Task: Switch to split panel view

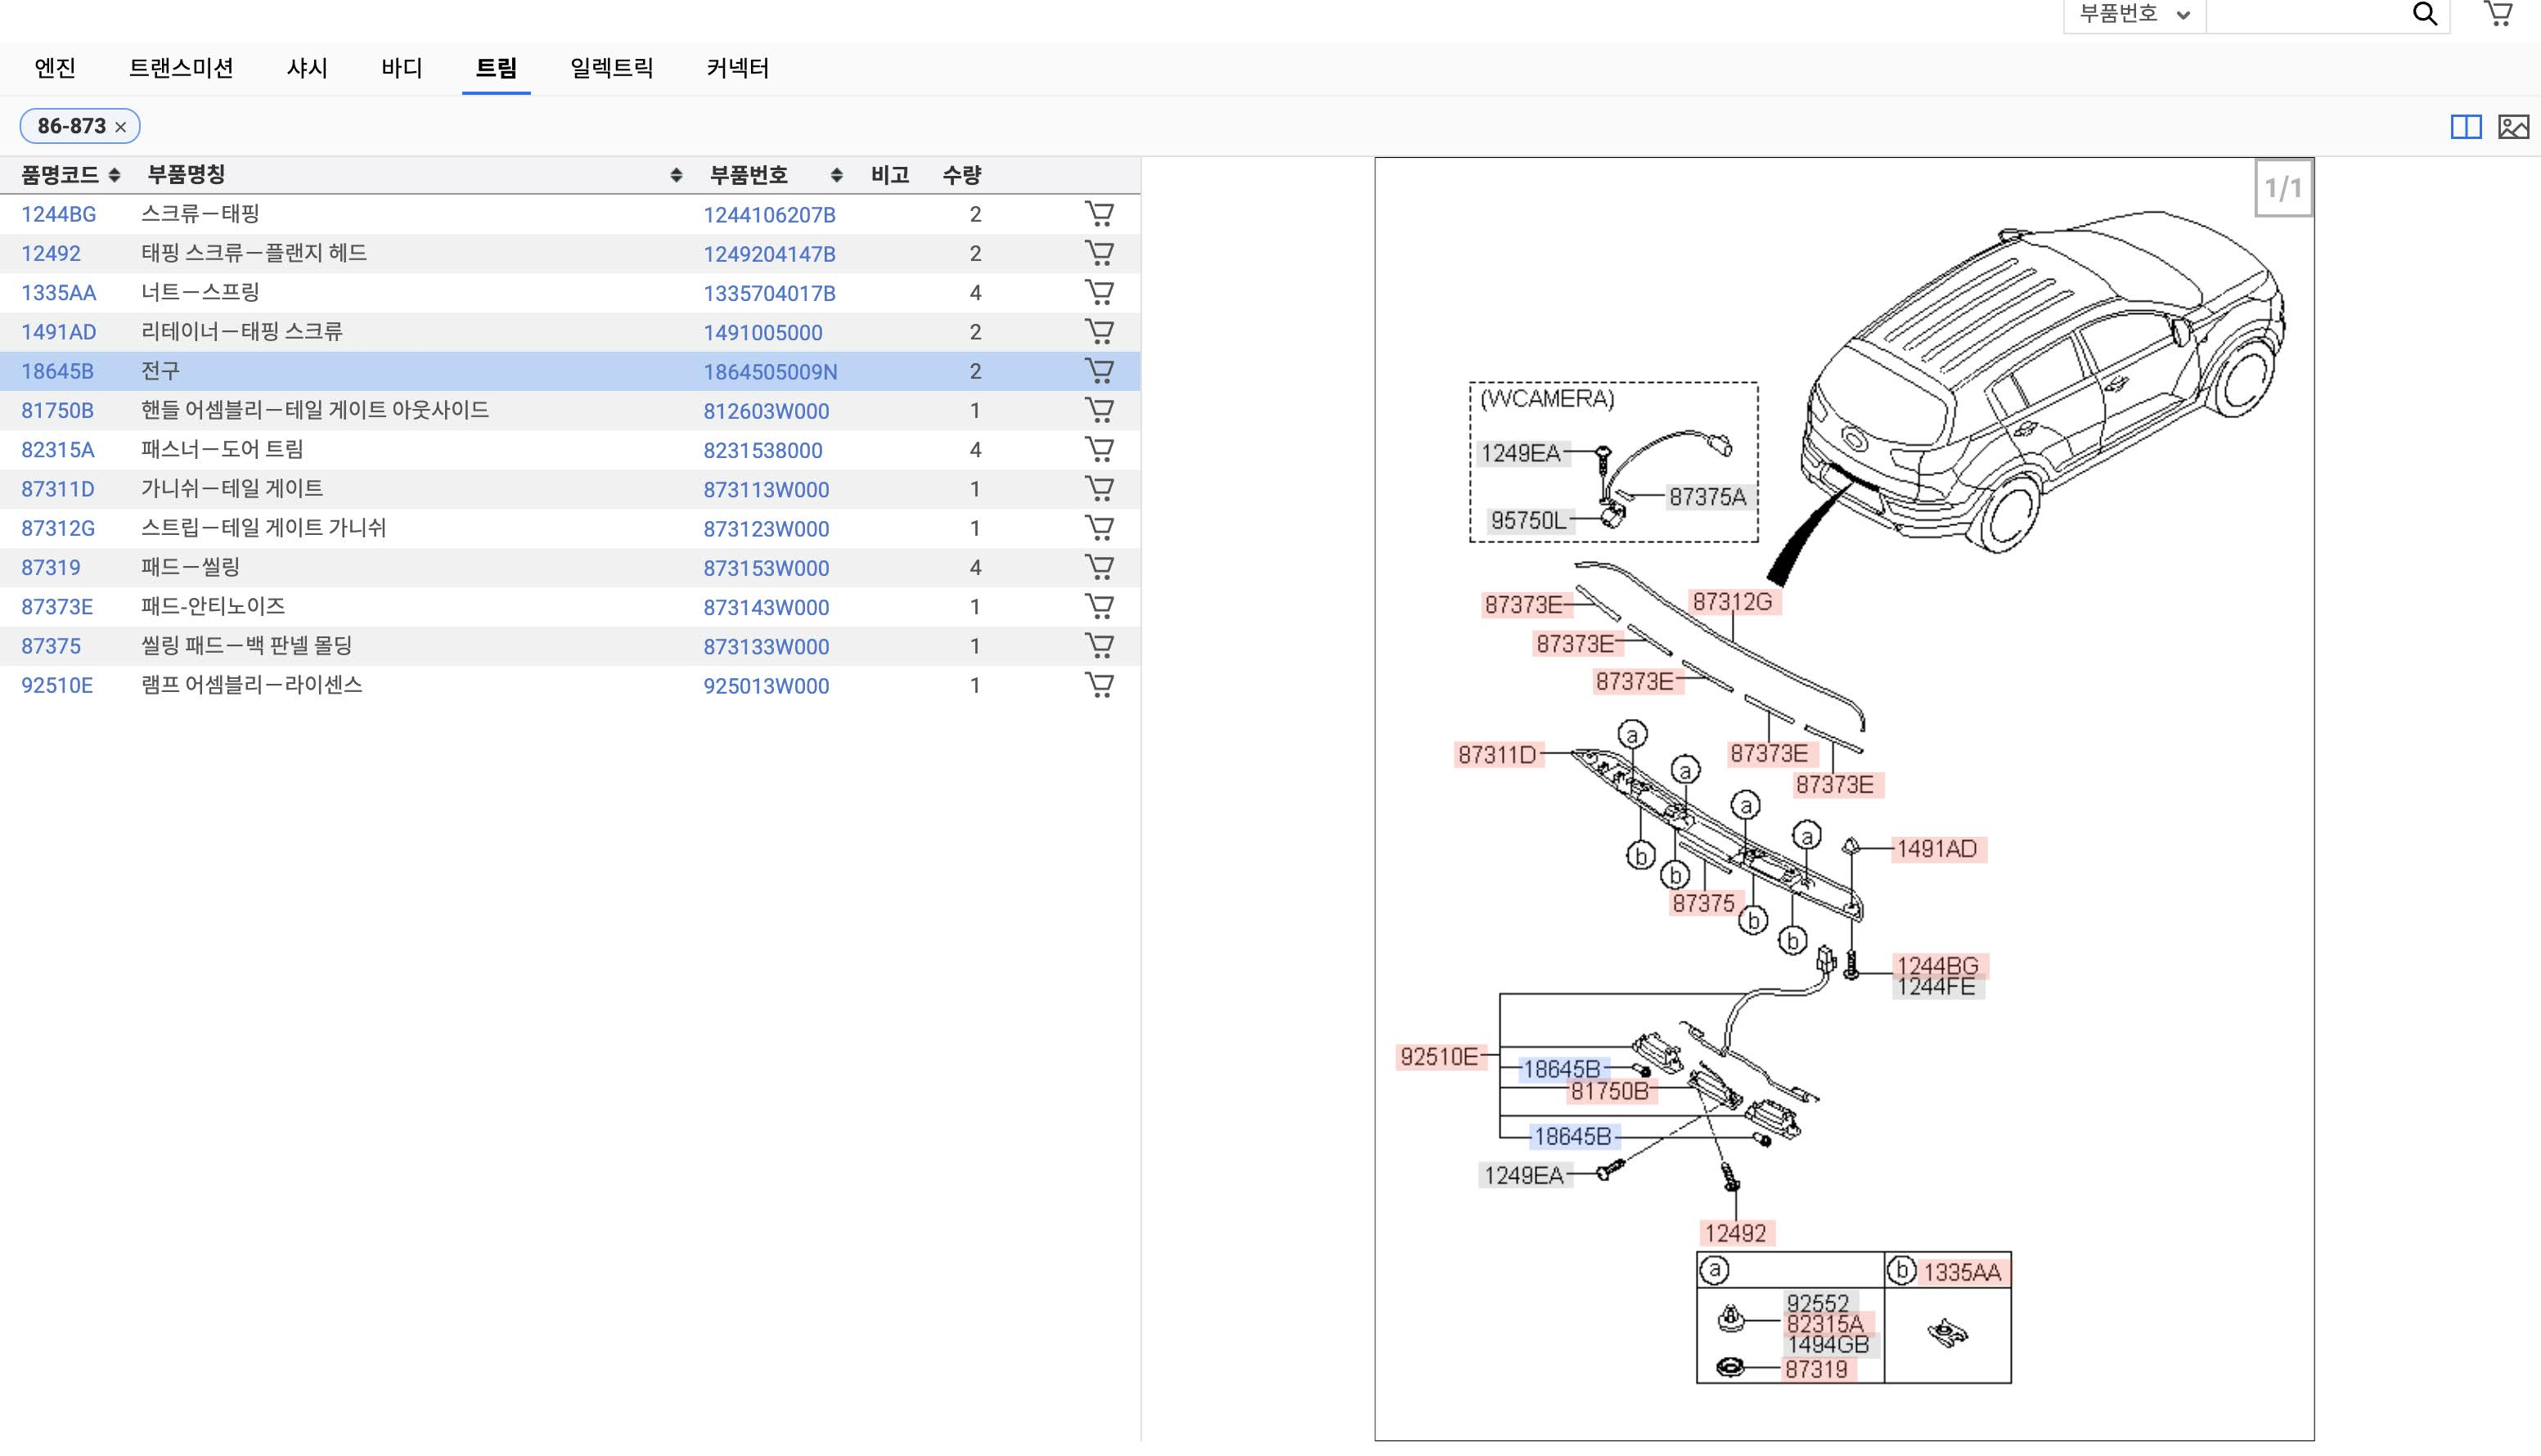Action: pos(2465,126)
